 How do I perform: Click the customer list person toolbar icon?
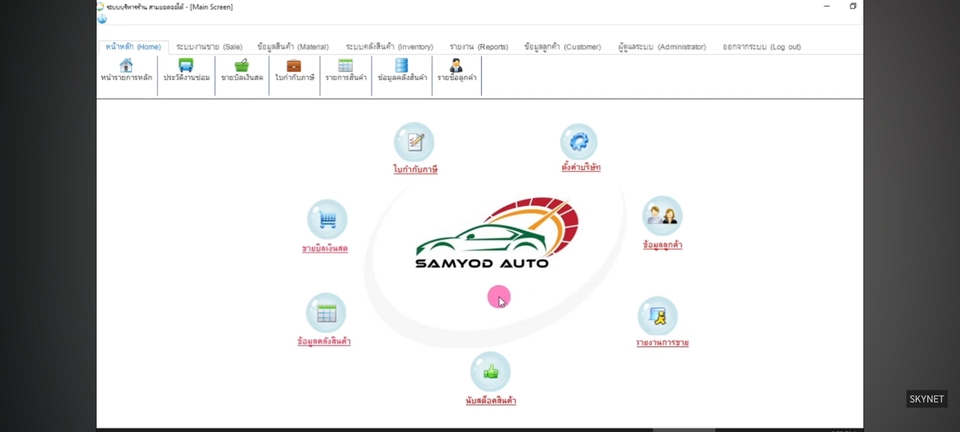[456, 66]
